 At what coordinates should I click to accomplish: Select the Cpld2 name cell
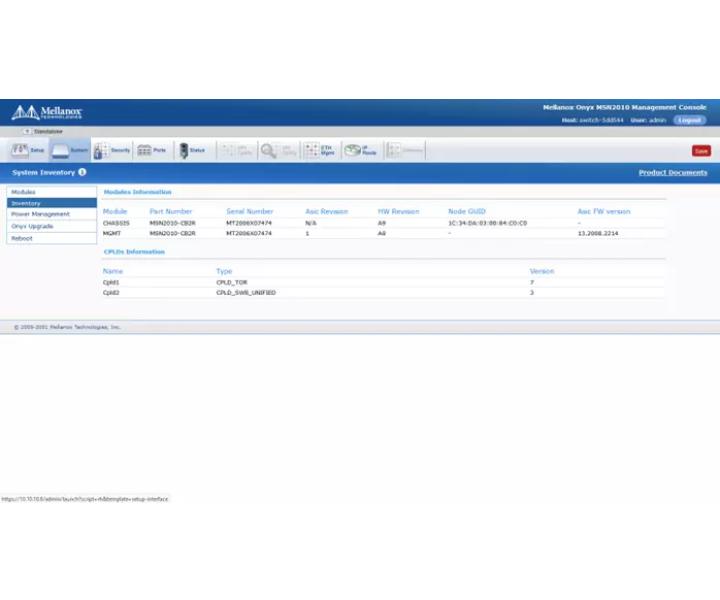pos(111,292)
